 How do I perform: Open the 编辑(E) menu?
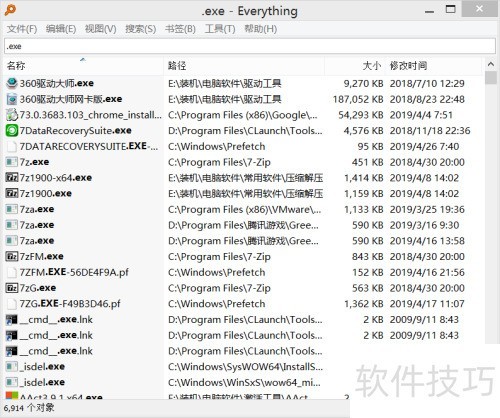(61, 29)
